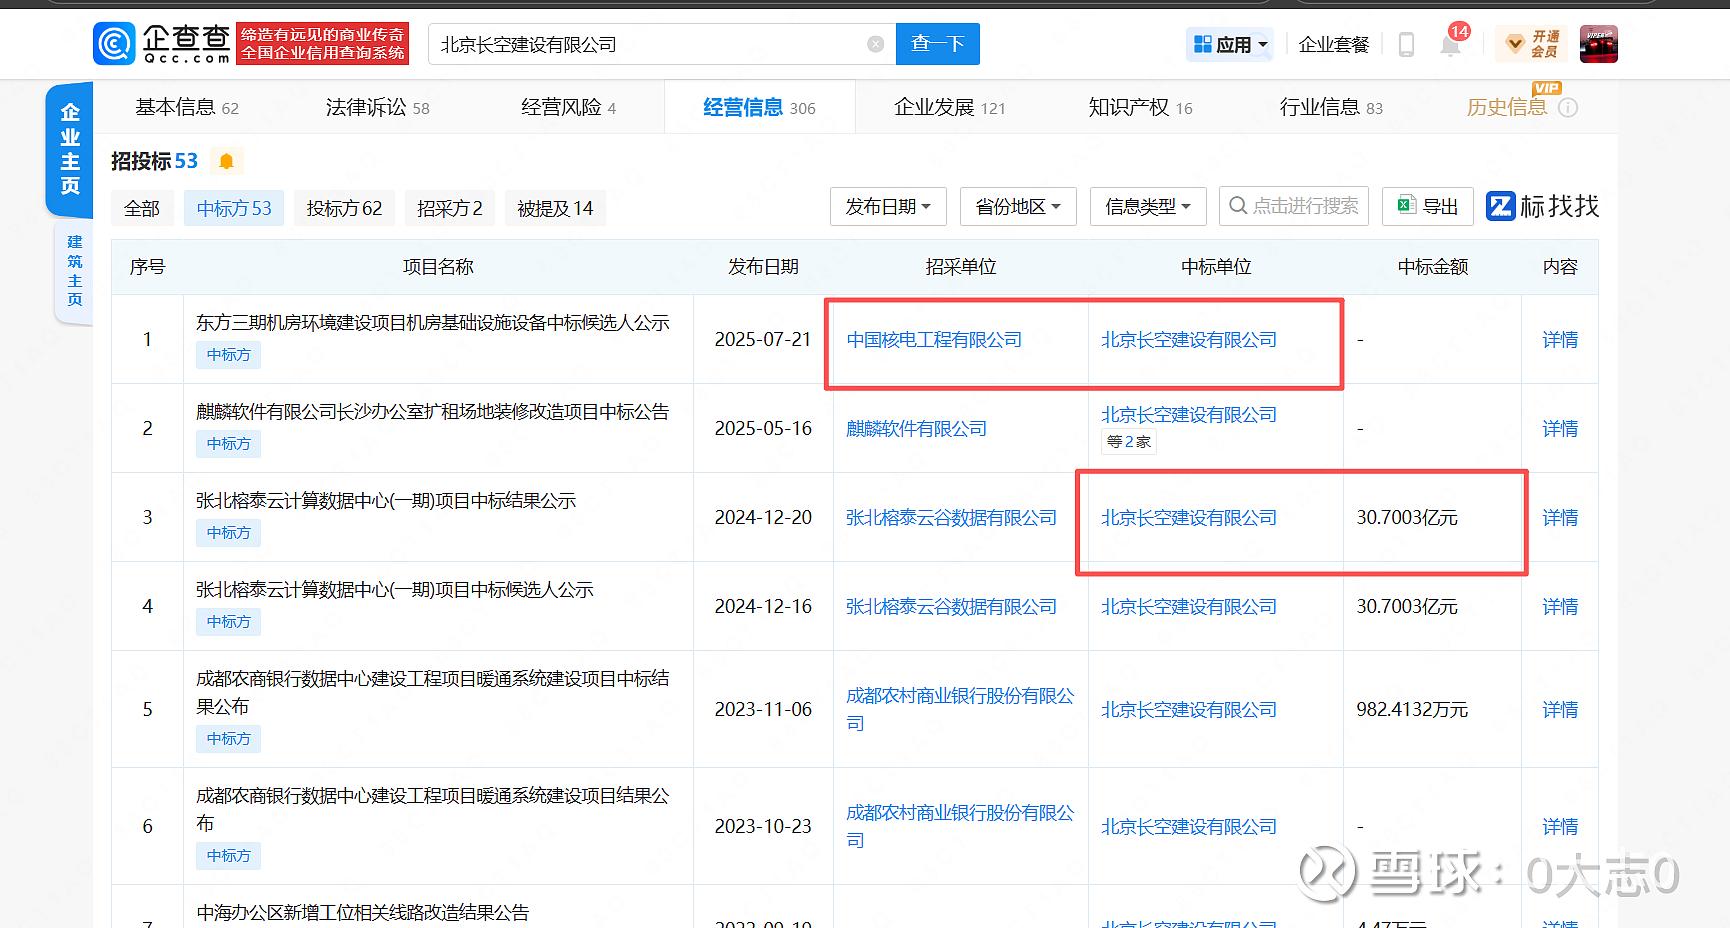The width and height of the screenshot is (1730, 928).
Task: Filter by 全部 bids
Action: (142, 208)
